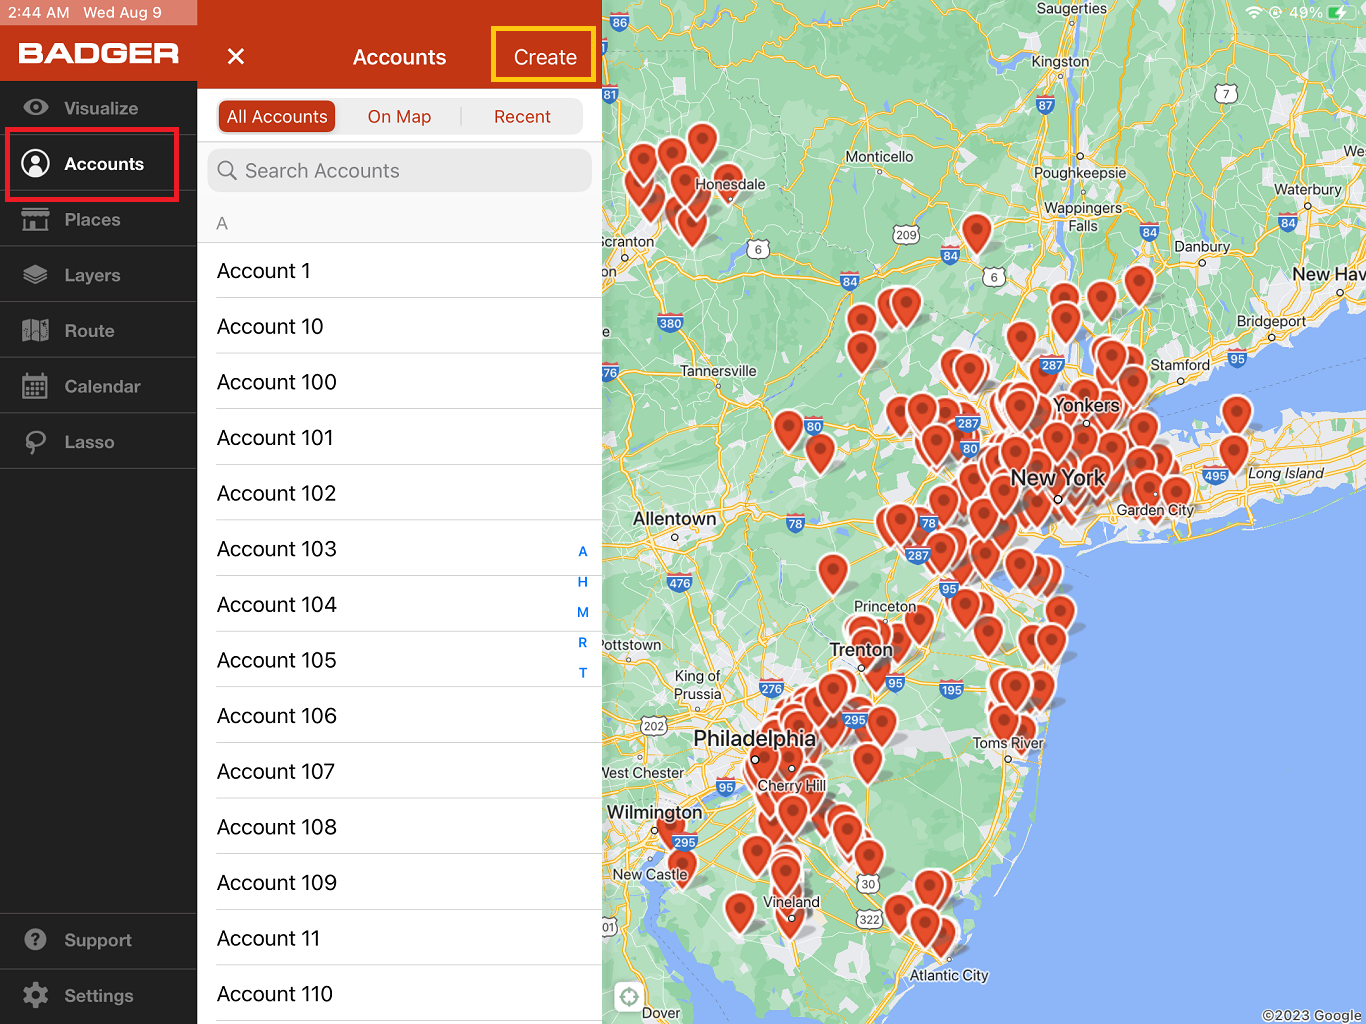The image size is (1366, 1024).
Task: Jump to letter H in index
Action: coord(583,582)
